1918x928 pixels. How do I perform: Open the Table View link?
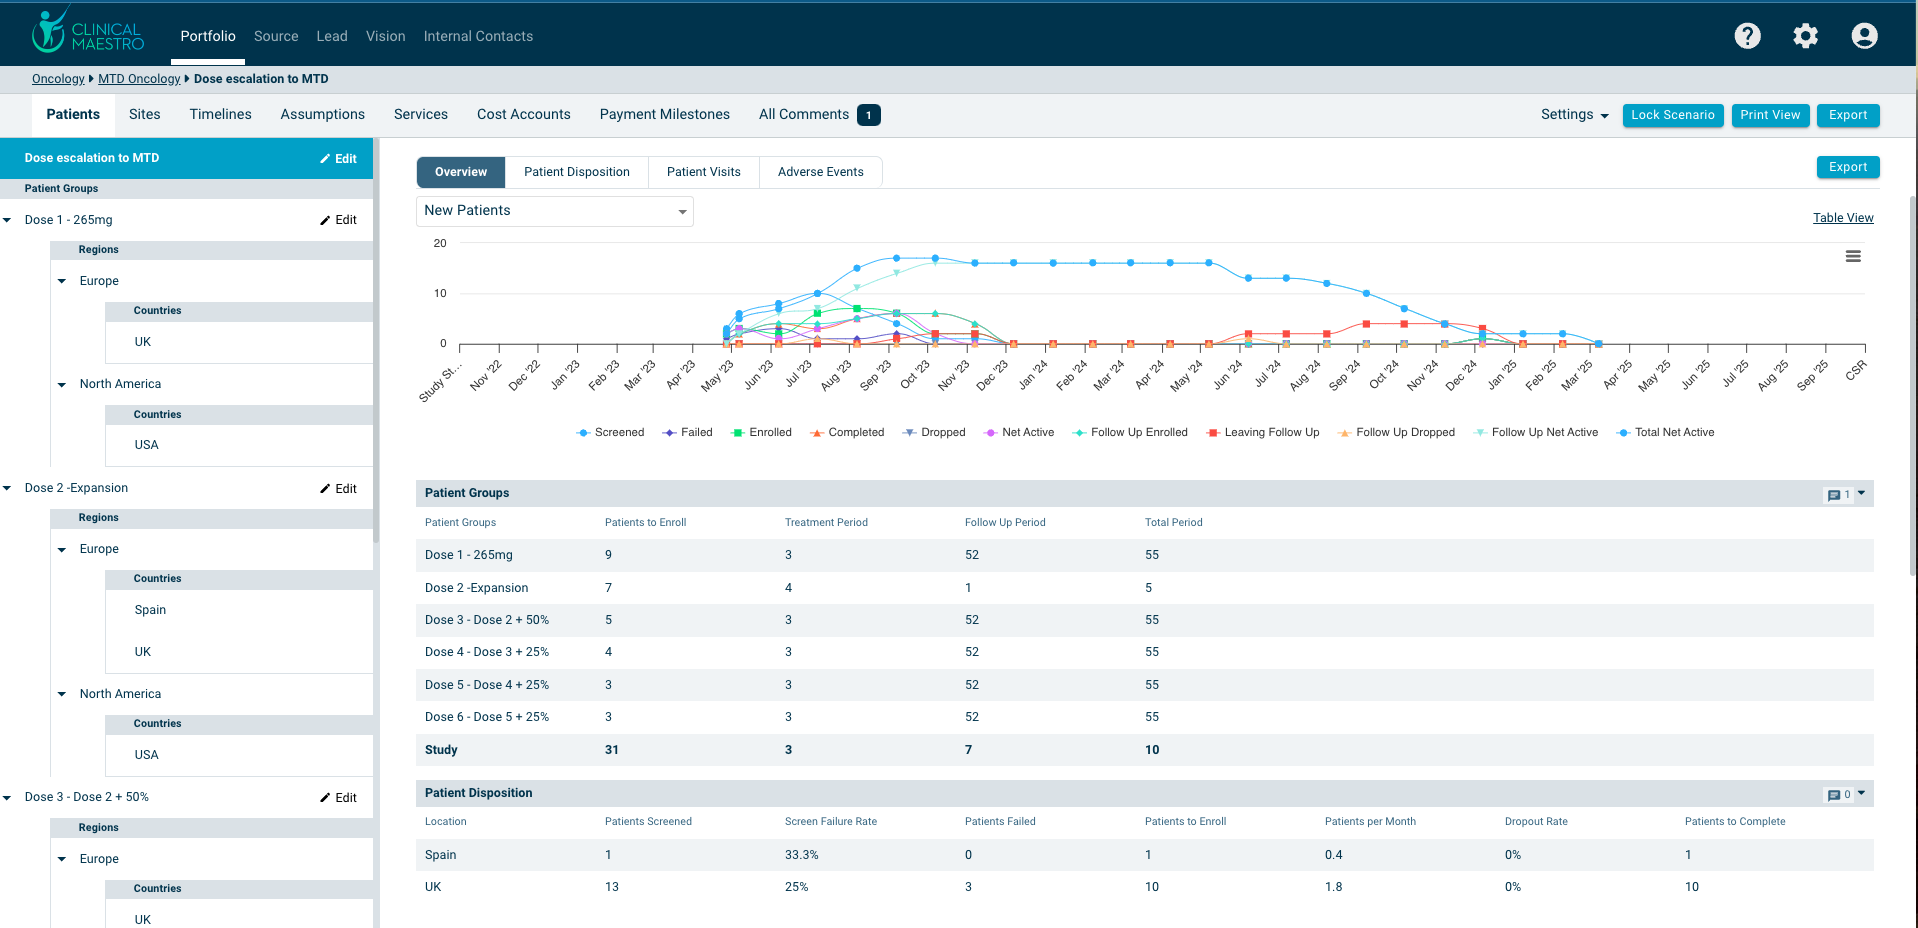click(x=1842, y=218)
